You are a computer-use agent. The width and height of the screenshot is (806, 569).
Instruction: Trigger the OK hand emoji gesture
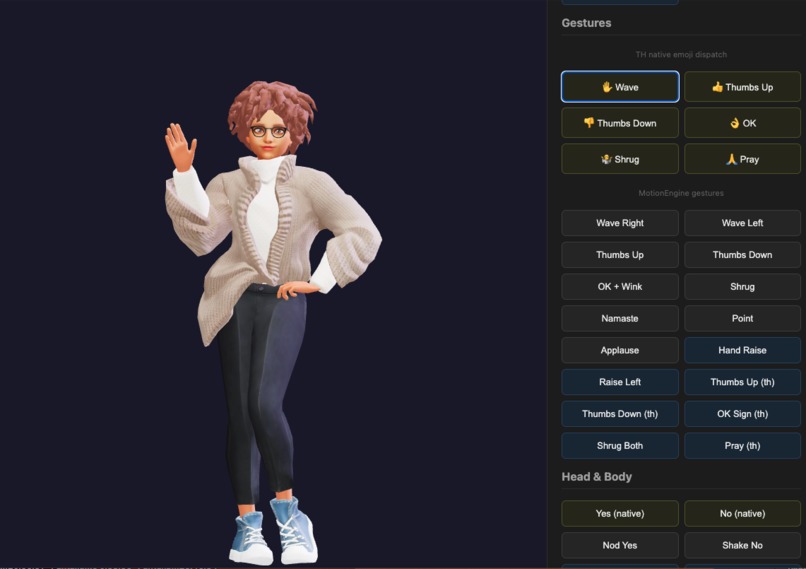(742, 123)
